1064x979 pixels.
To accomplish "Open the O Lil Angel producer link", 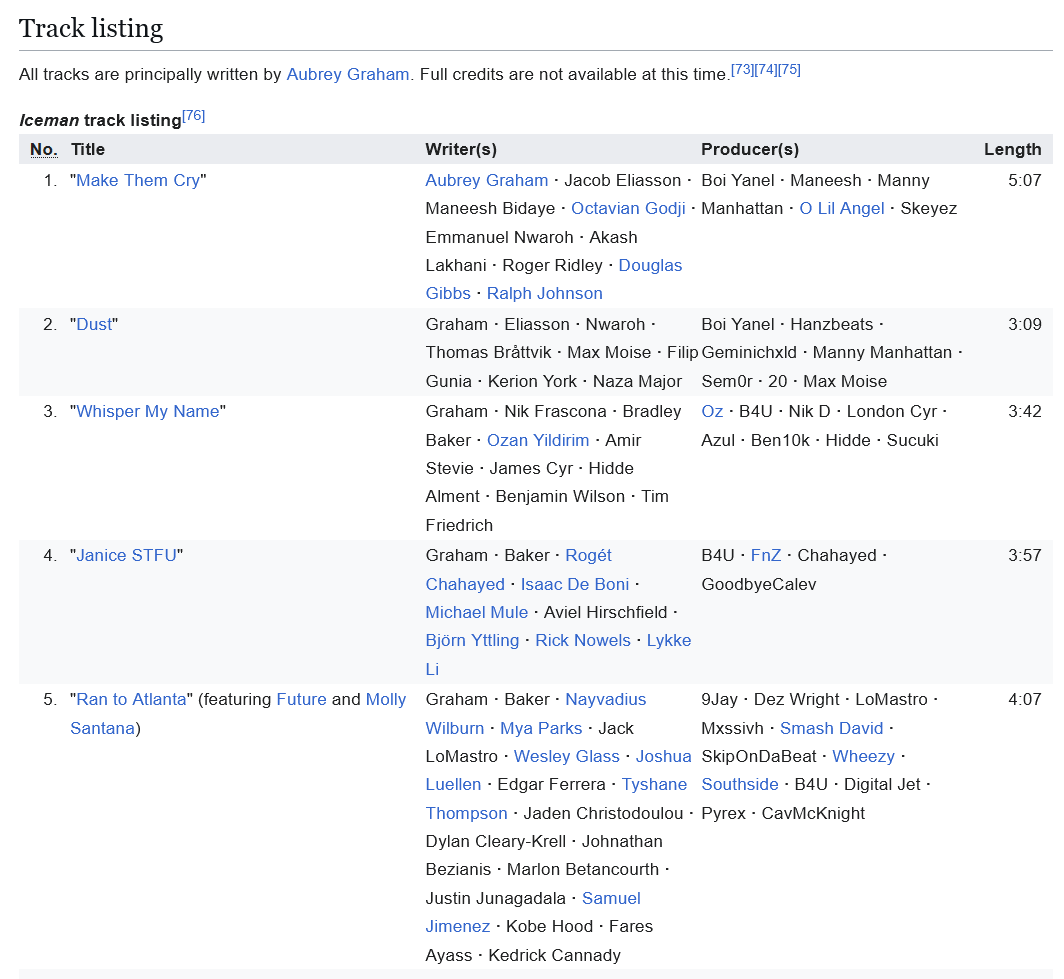I will click(841, 208).
